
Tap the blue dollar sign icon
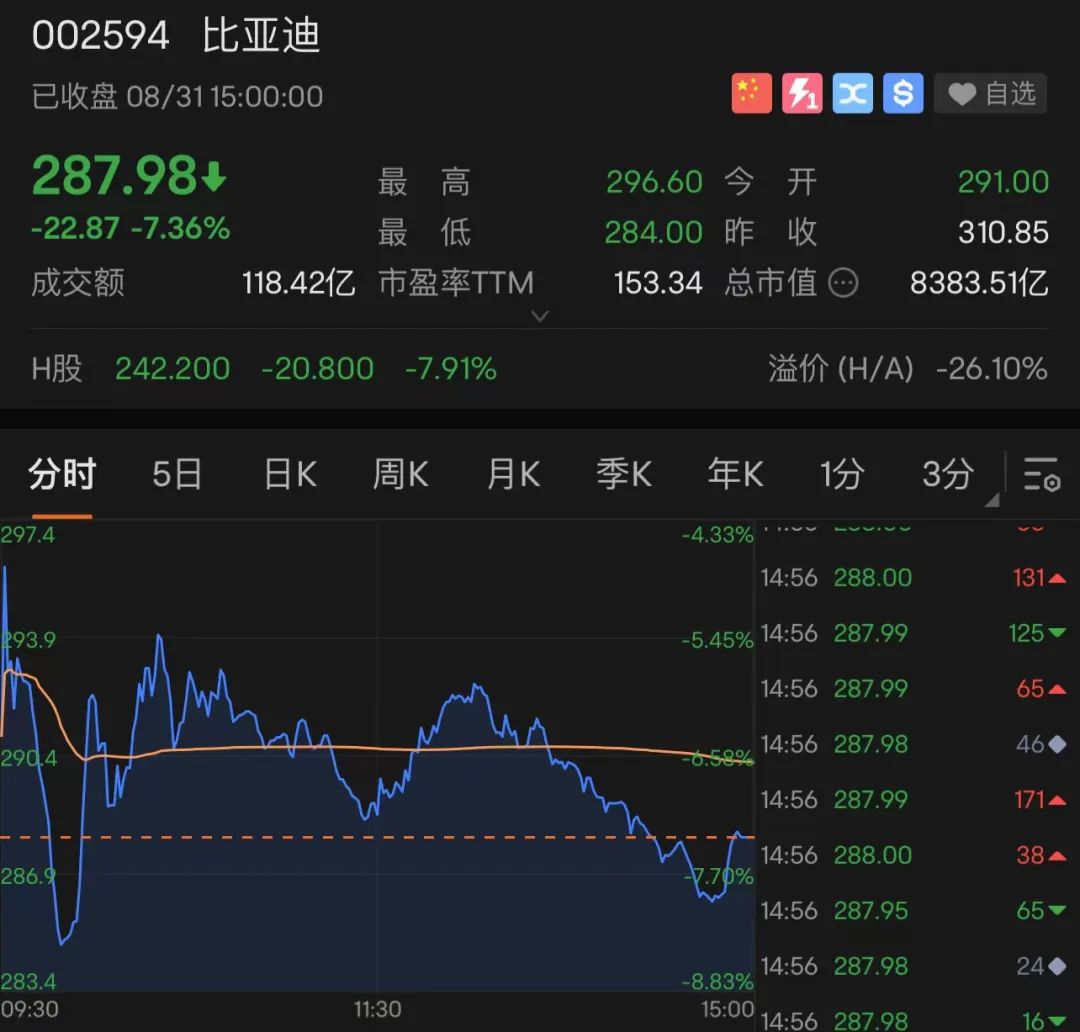[903, 93]
